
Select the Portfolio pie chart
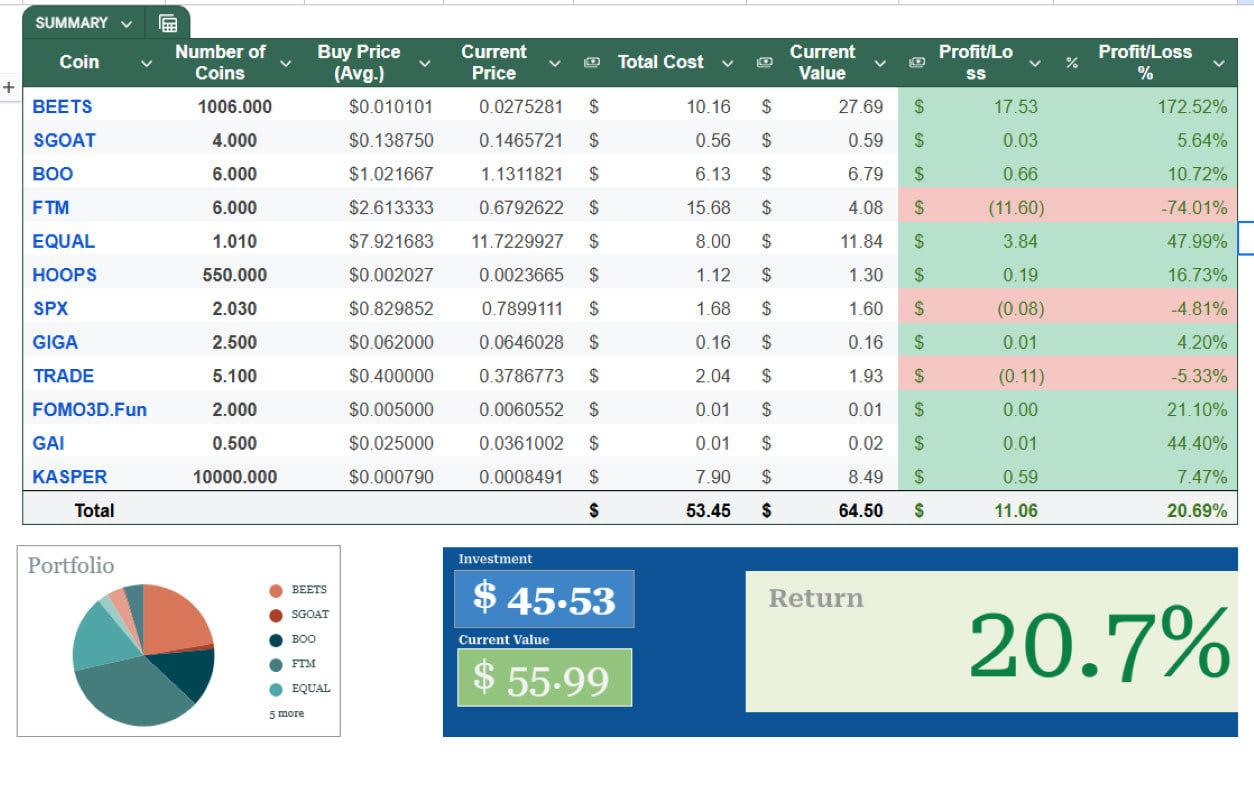pyautogui.click(x=145, y=655)
